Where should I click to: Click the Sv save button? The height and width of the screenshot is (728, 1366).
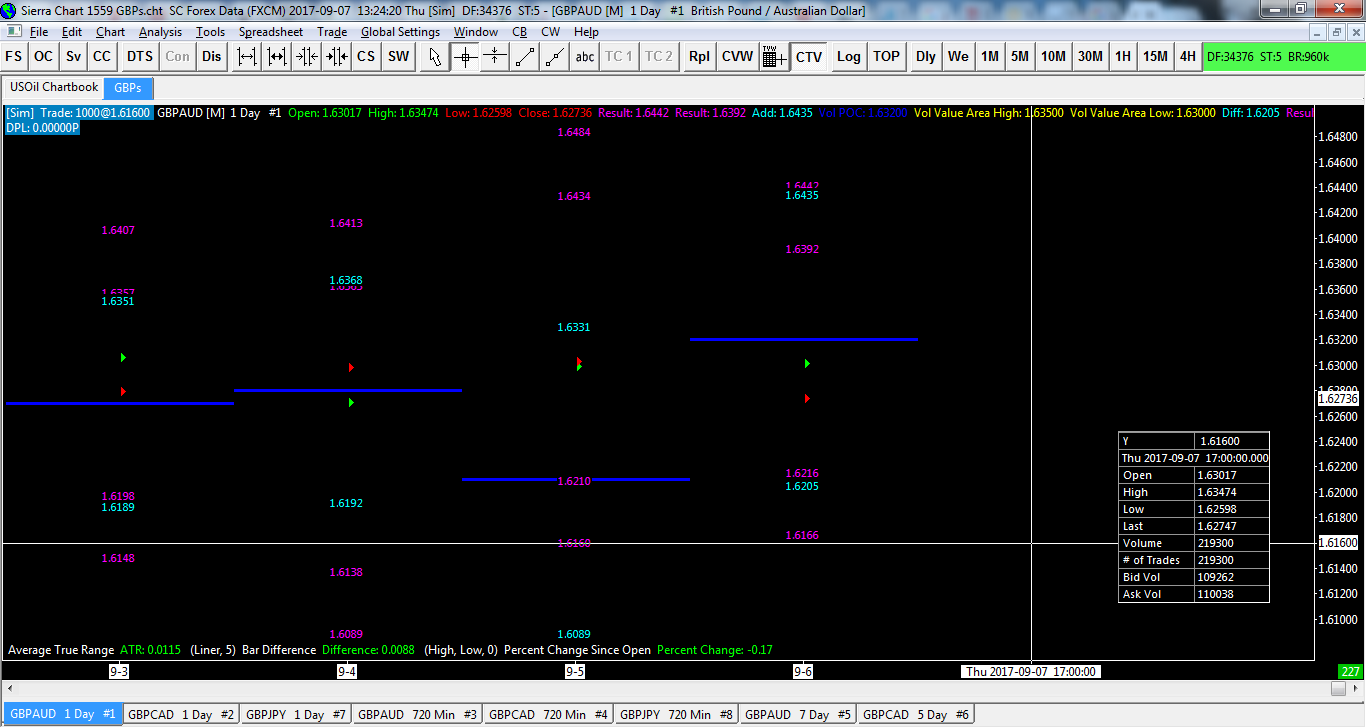(74, 56)
